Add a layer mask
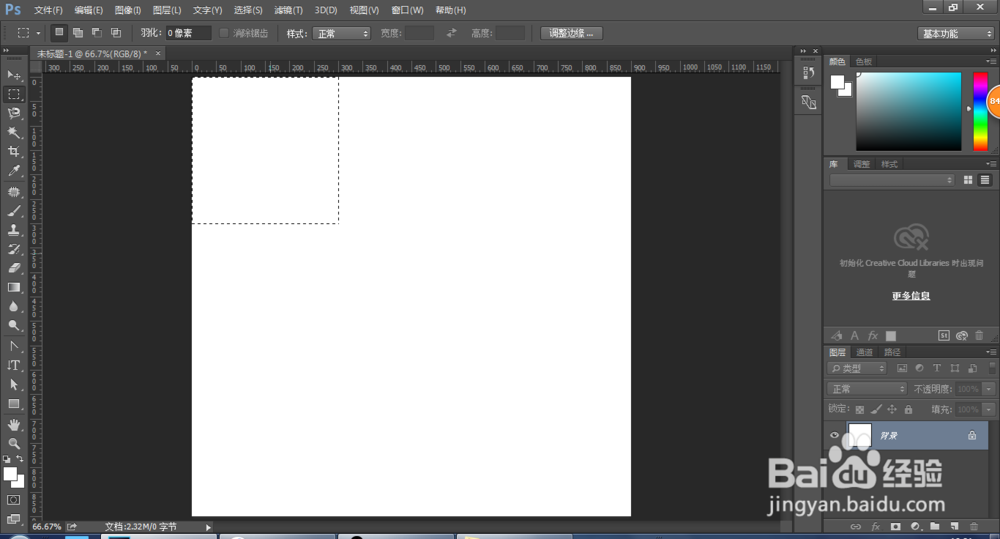Screen dimensions: 1000x539 pyautogui.click(x=895, y=526)
